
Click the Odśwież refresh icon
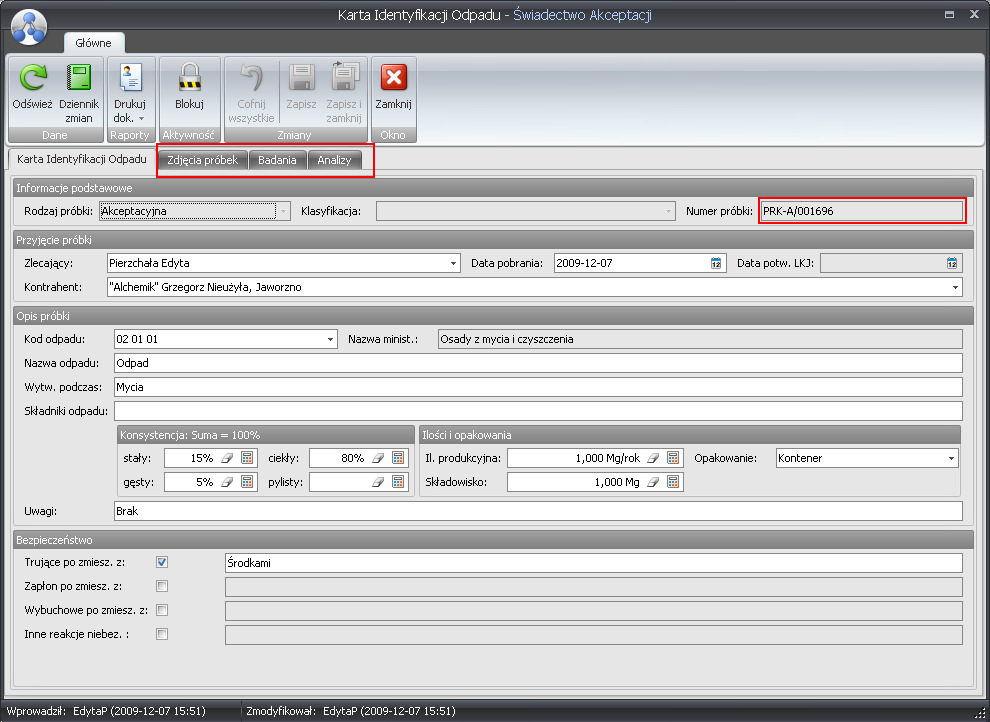click(x=33, y=78)
